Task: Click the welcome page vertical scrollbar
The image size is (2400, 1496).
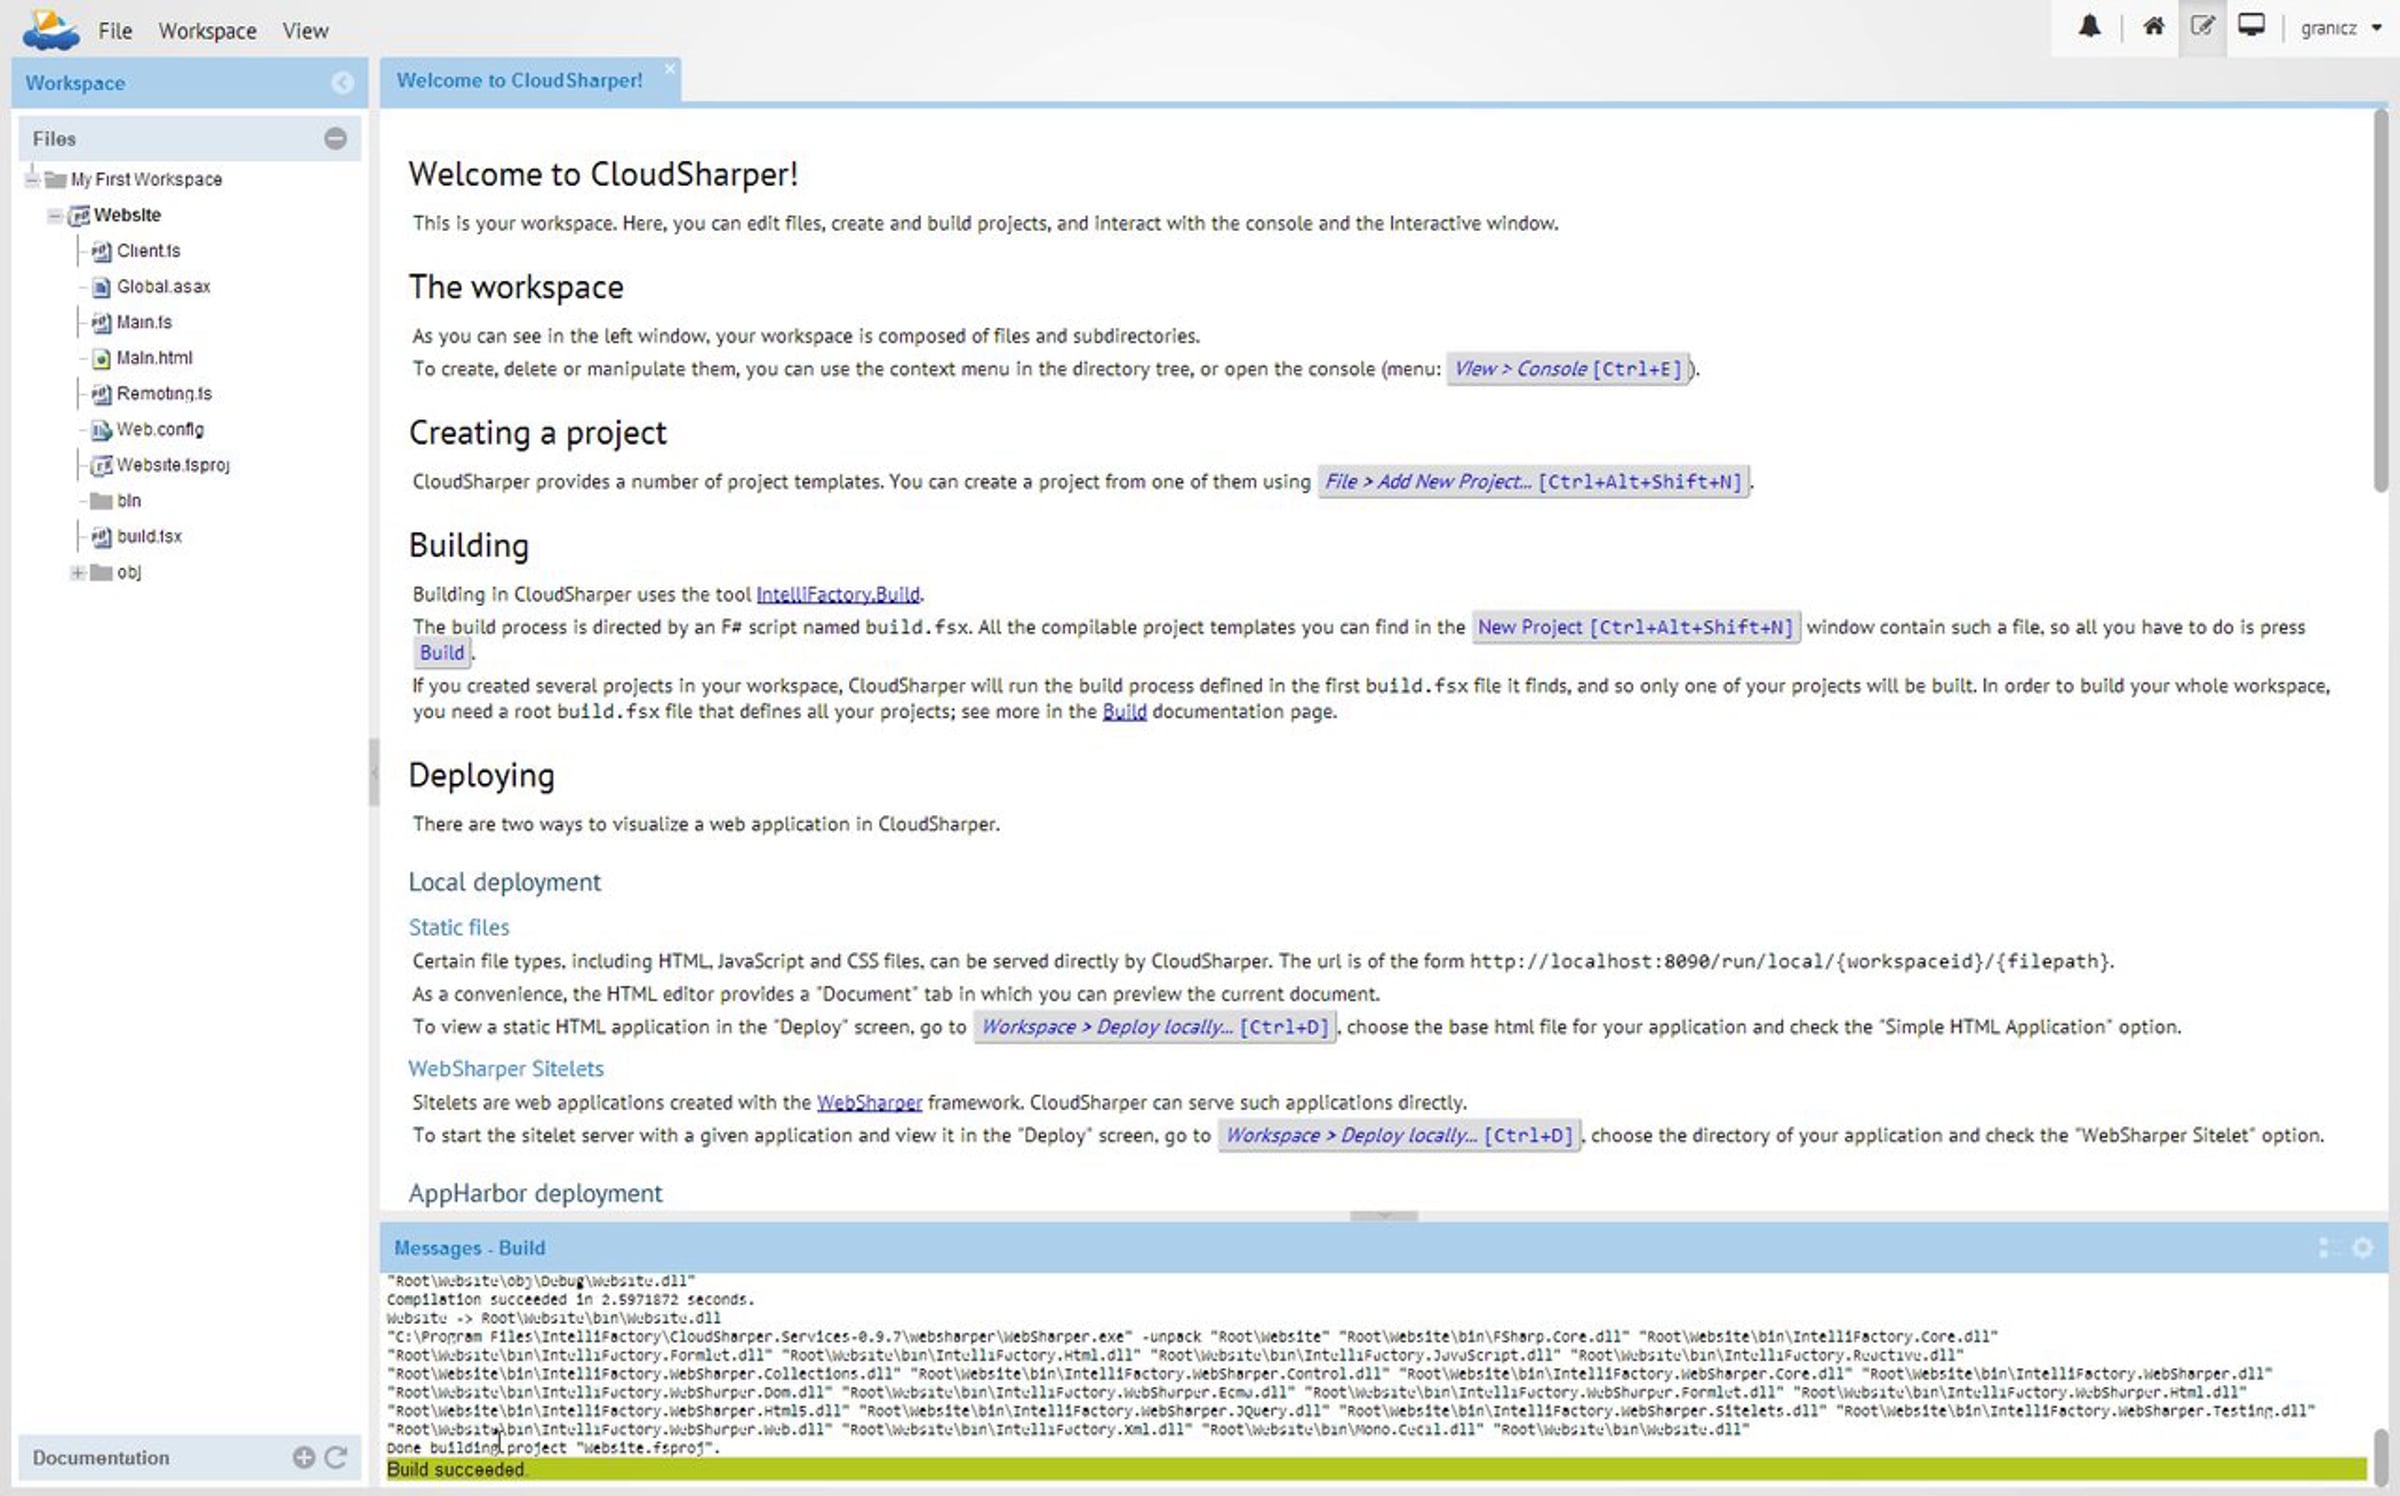Action: click(x=2380, y=300)
